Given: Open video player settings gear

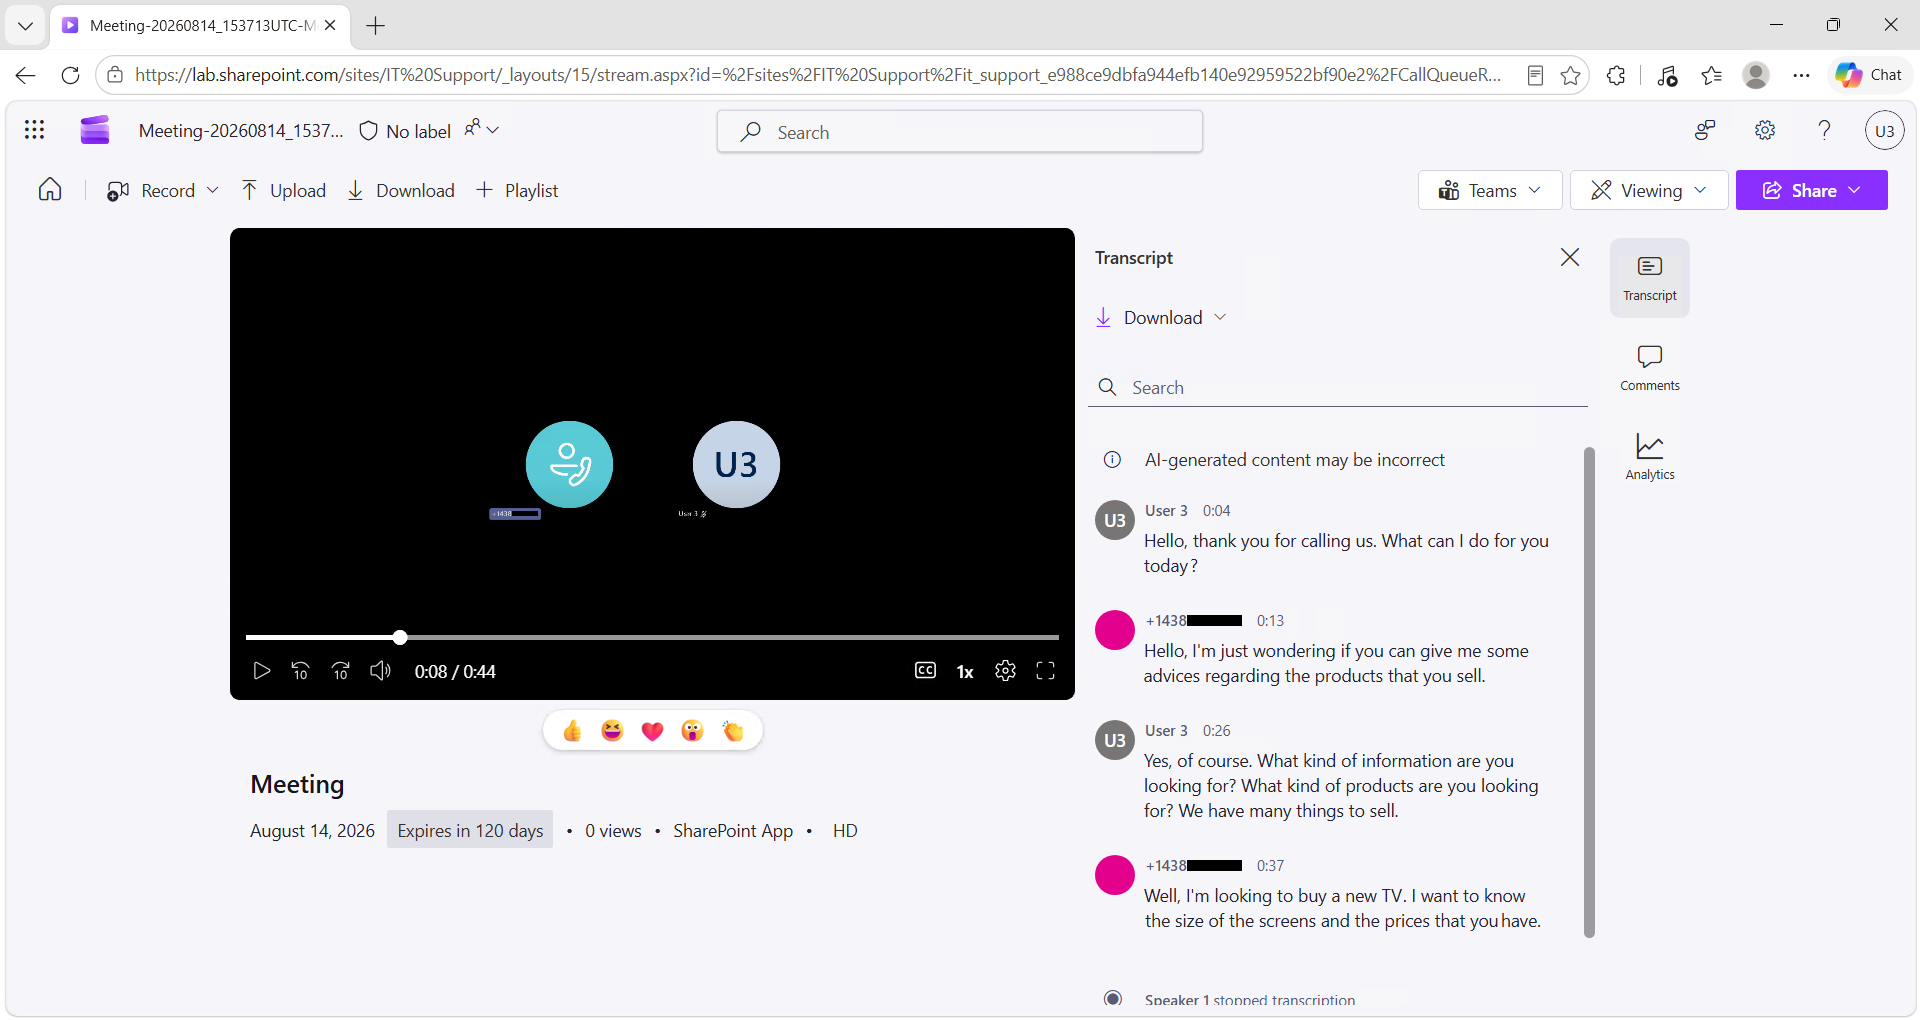Looking at the screenshot, I should pos(1006,671).
